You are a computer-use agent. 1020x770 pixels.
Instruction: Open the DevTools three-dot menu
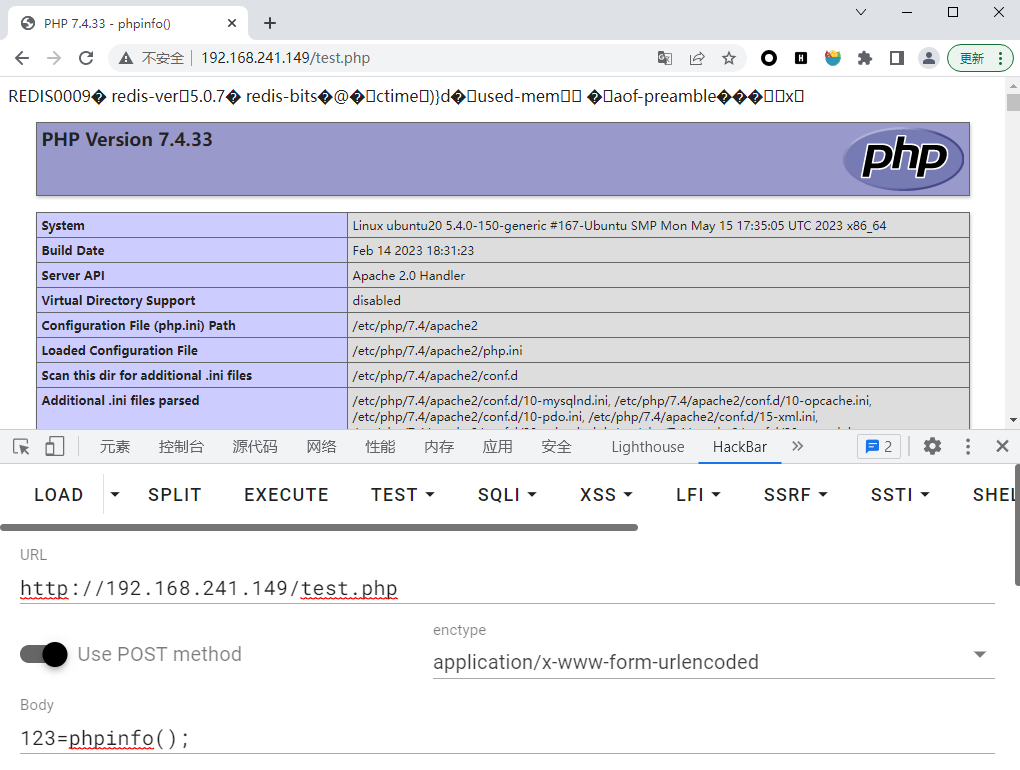(968, 446)
